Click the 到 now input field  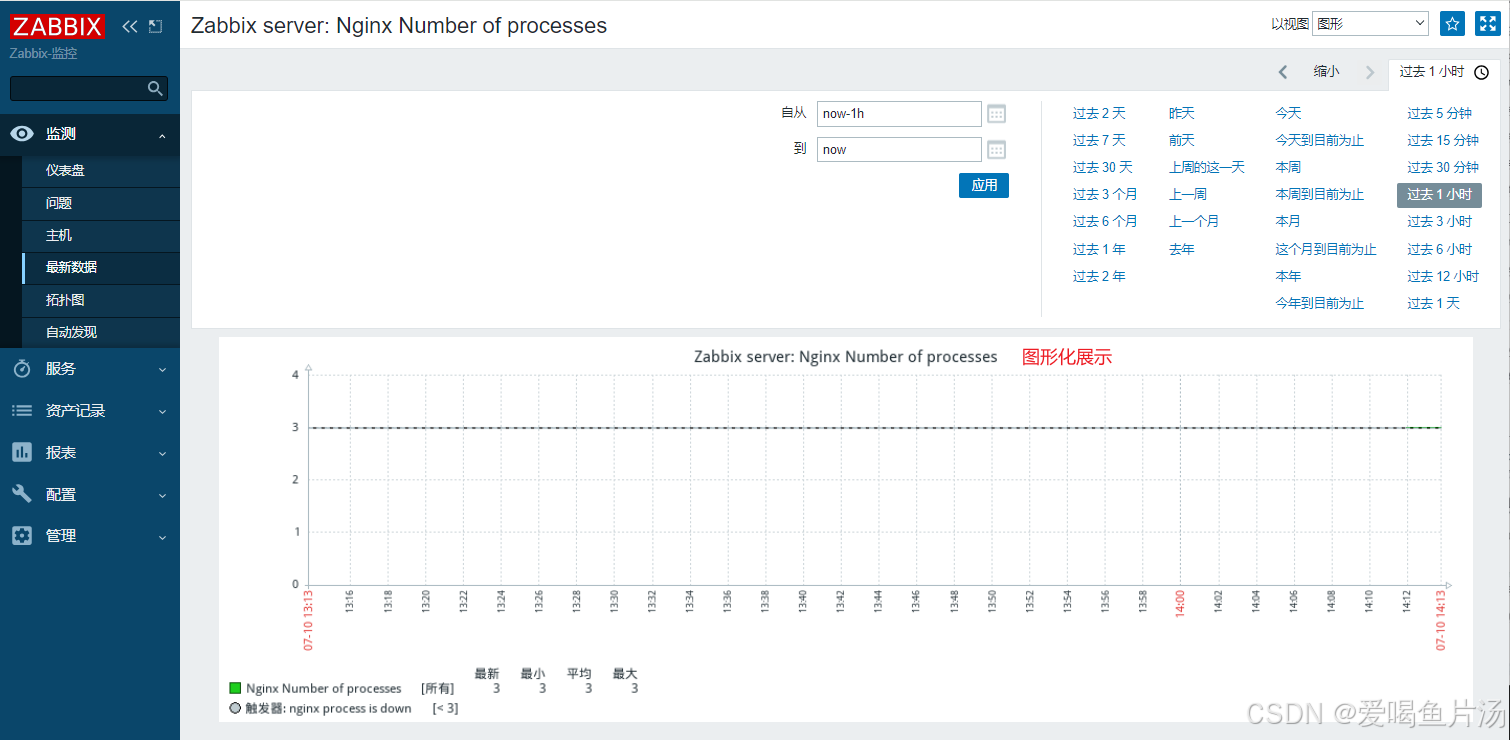[x=899, y=150]
